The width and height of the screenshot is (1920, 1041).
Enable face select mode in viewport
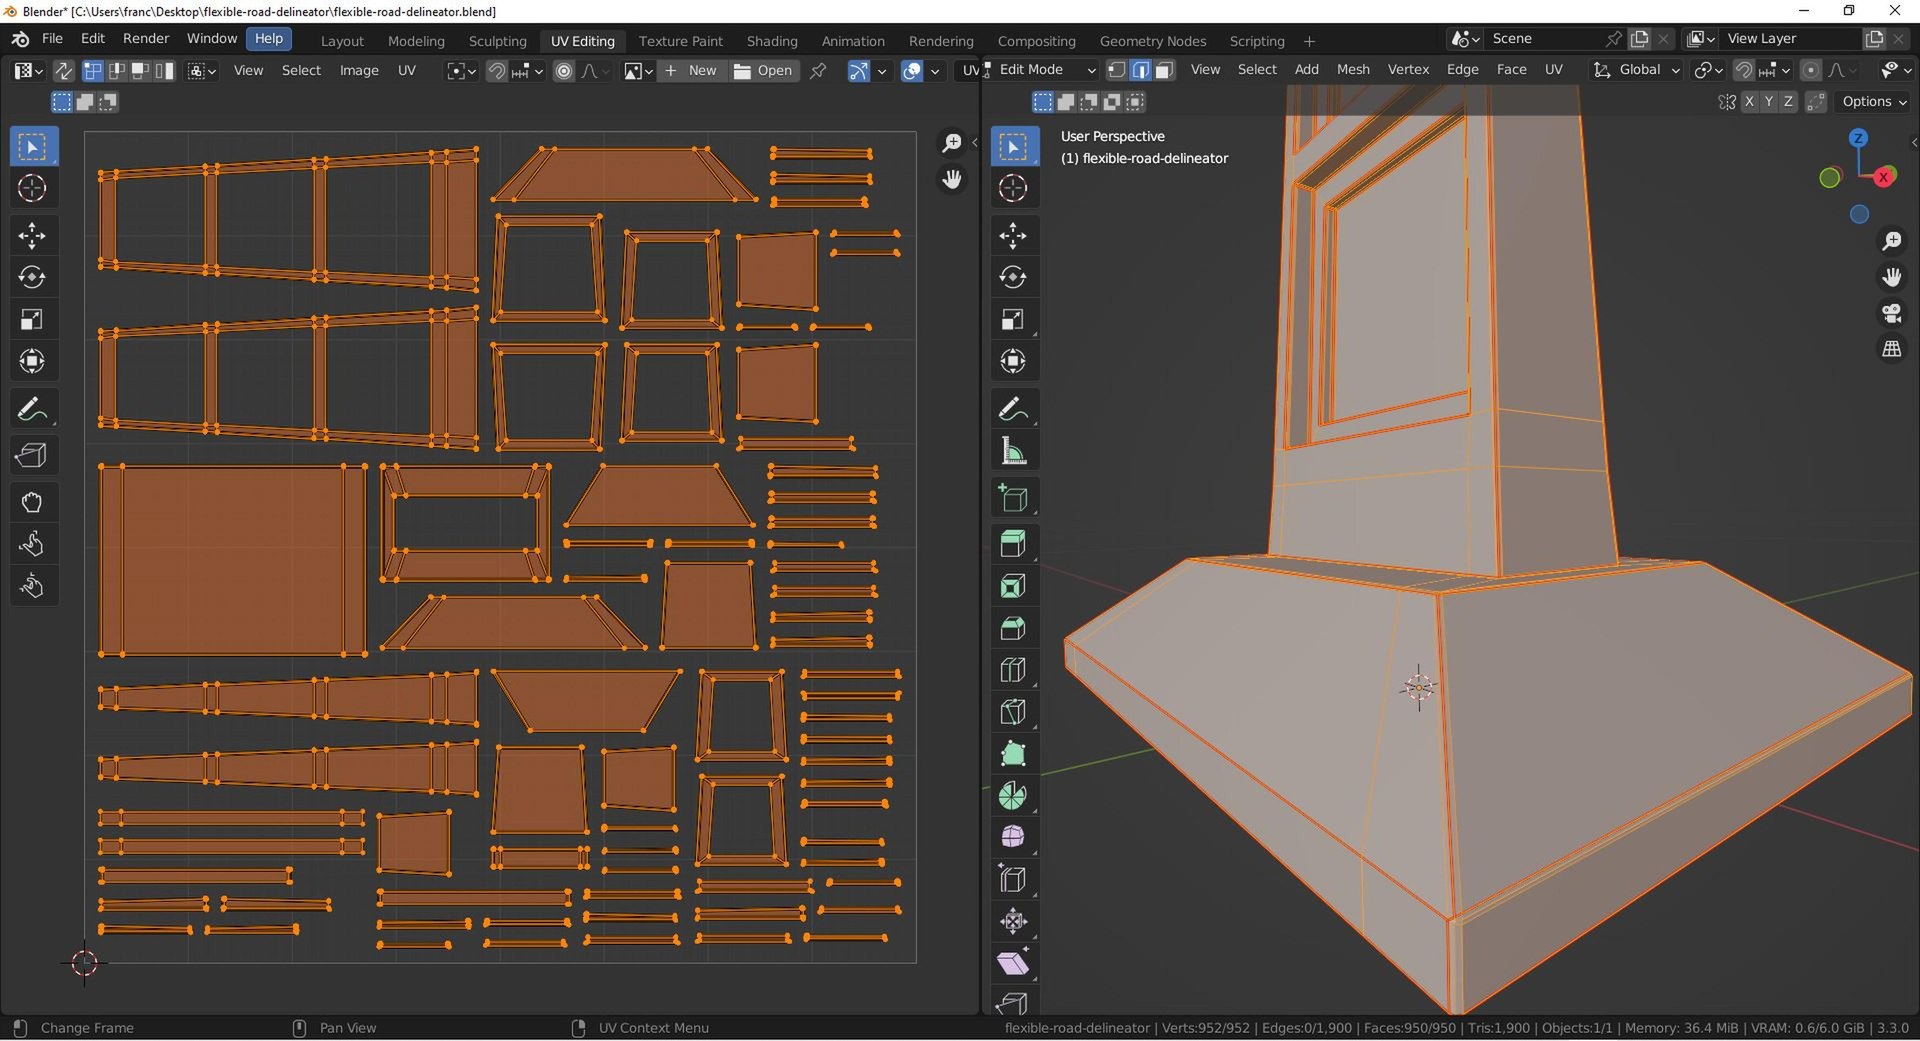click(x=1165, y=70)
